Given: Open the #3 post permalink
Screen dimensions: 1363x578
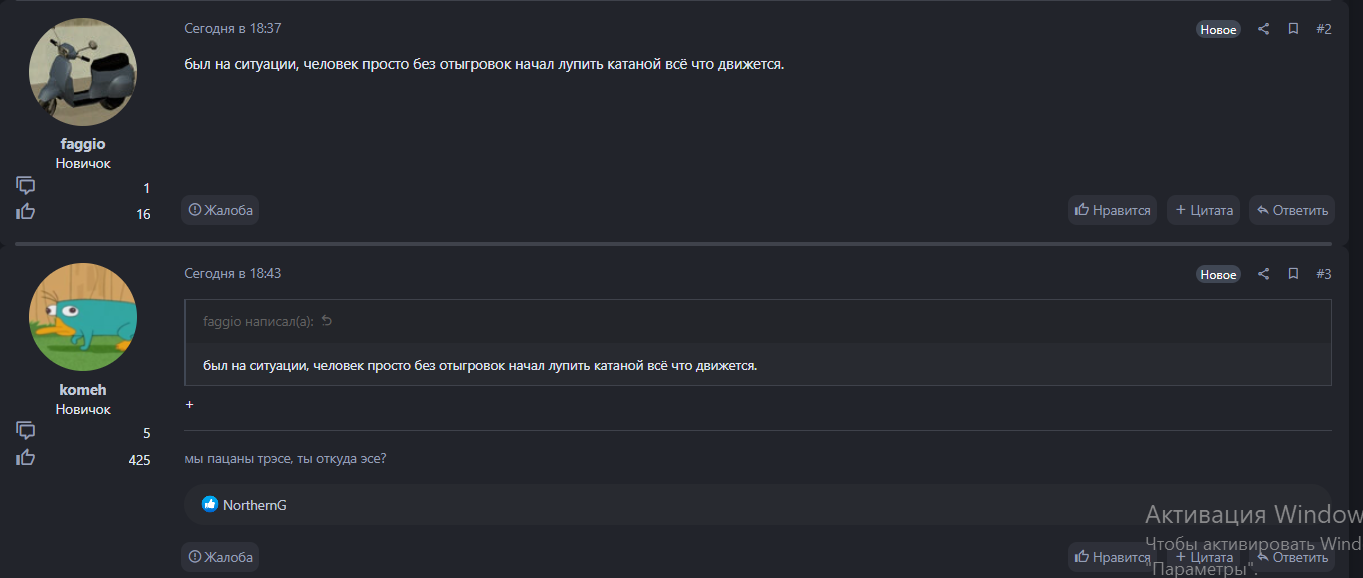Looking at the screenshot, I should coord(1323,274).
